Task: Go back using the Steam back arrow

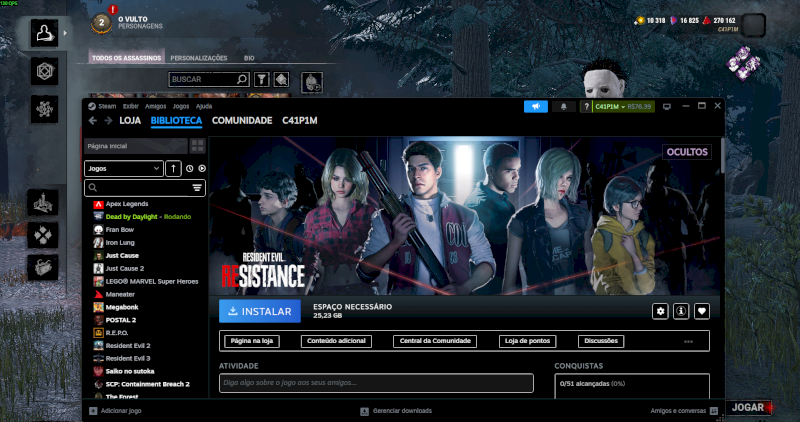Action: click(x=92, y=120)
